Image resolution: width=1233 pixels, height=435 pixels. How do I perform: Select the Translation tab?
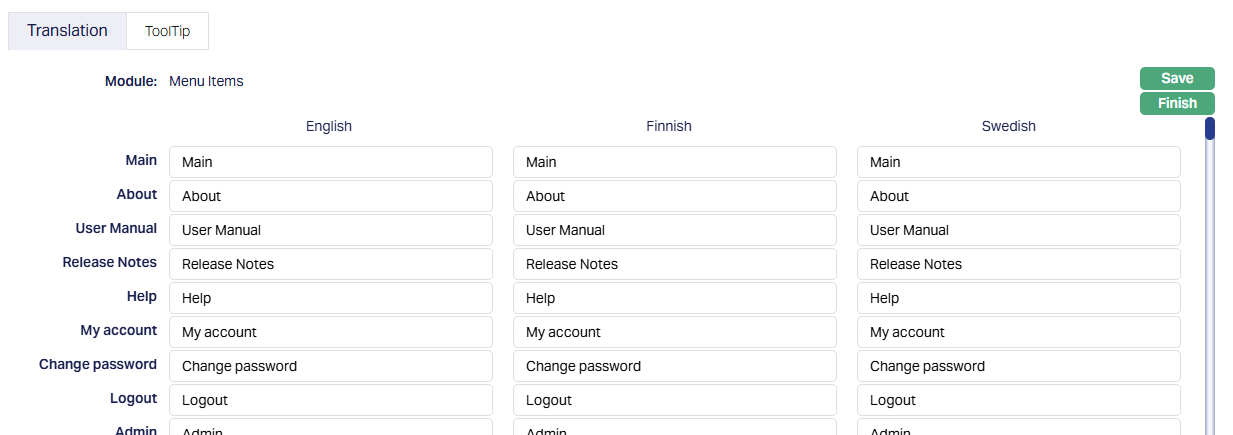67,31
